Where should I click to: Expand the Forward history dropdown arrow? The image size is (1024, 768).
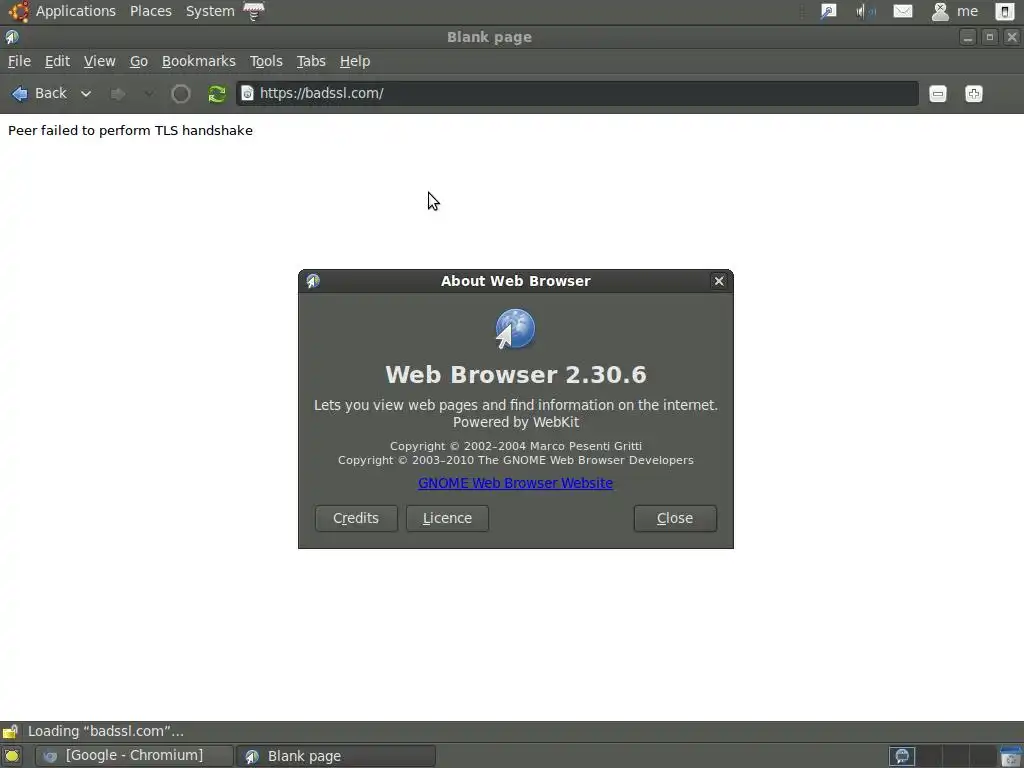(150, 94)
